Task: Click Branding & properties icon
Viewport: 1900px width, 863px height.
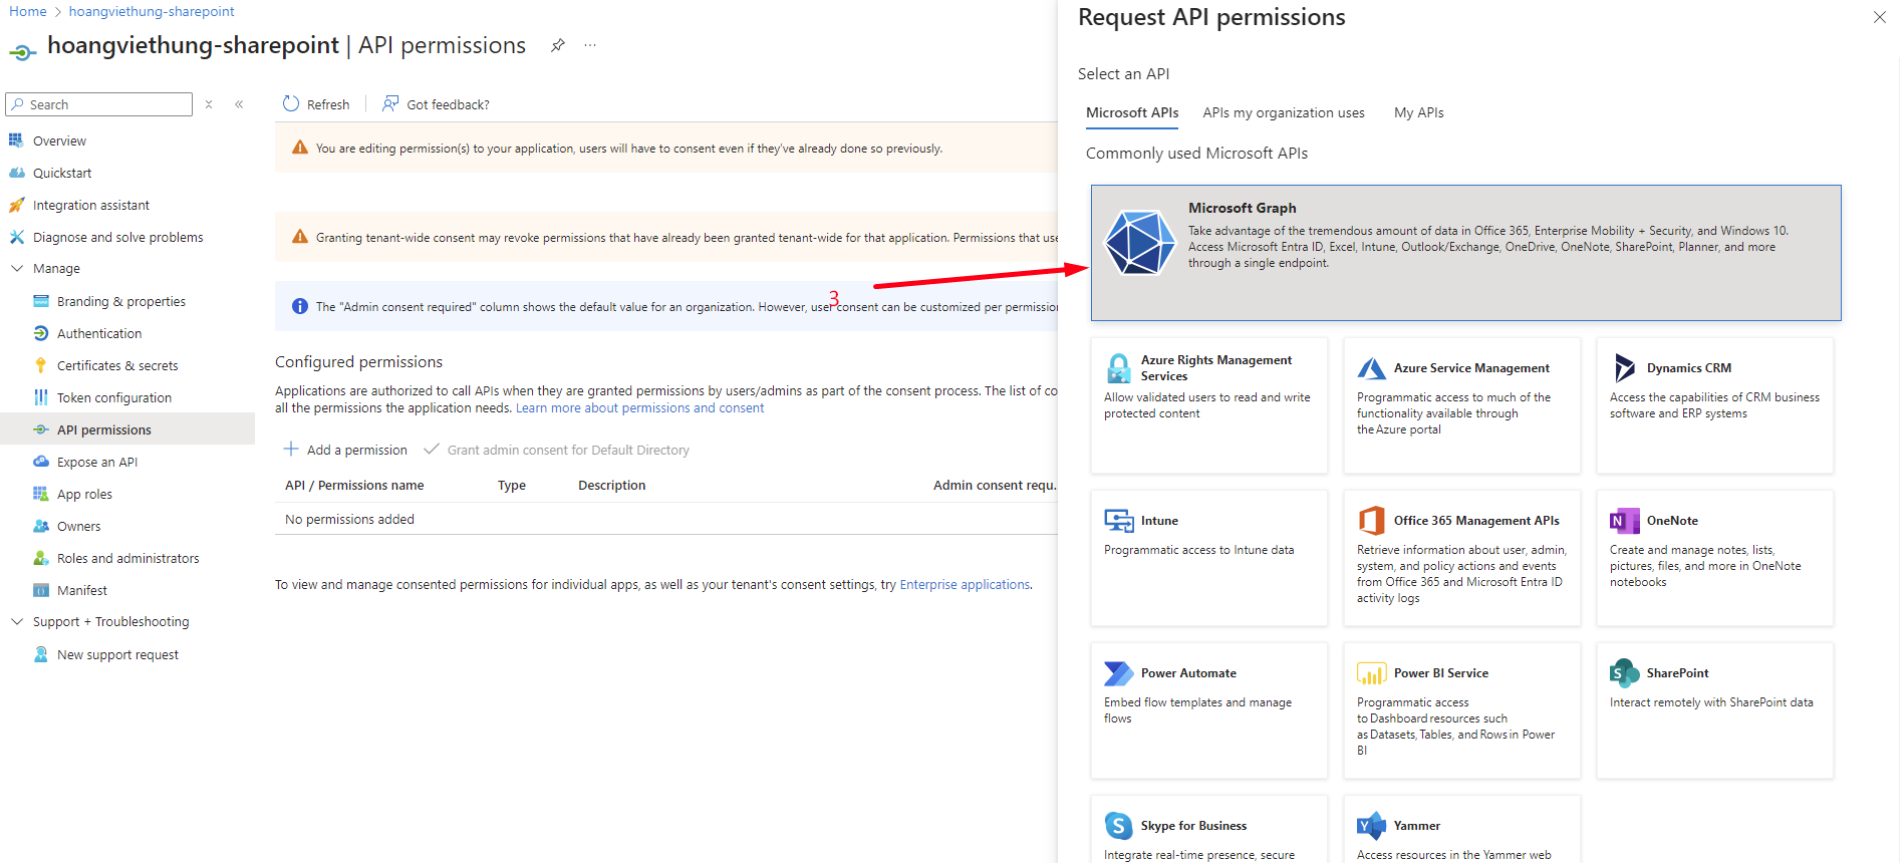Action: (x=41, y=301)
